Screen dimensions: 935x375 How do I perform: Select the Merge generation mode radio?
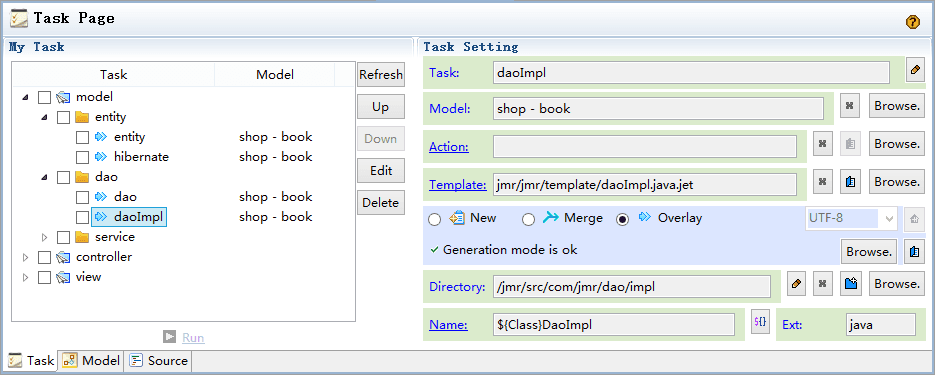point(528,219)
